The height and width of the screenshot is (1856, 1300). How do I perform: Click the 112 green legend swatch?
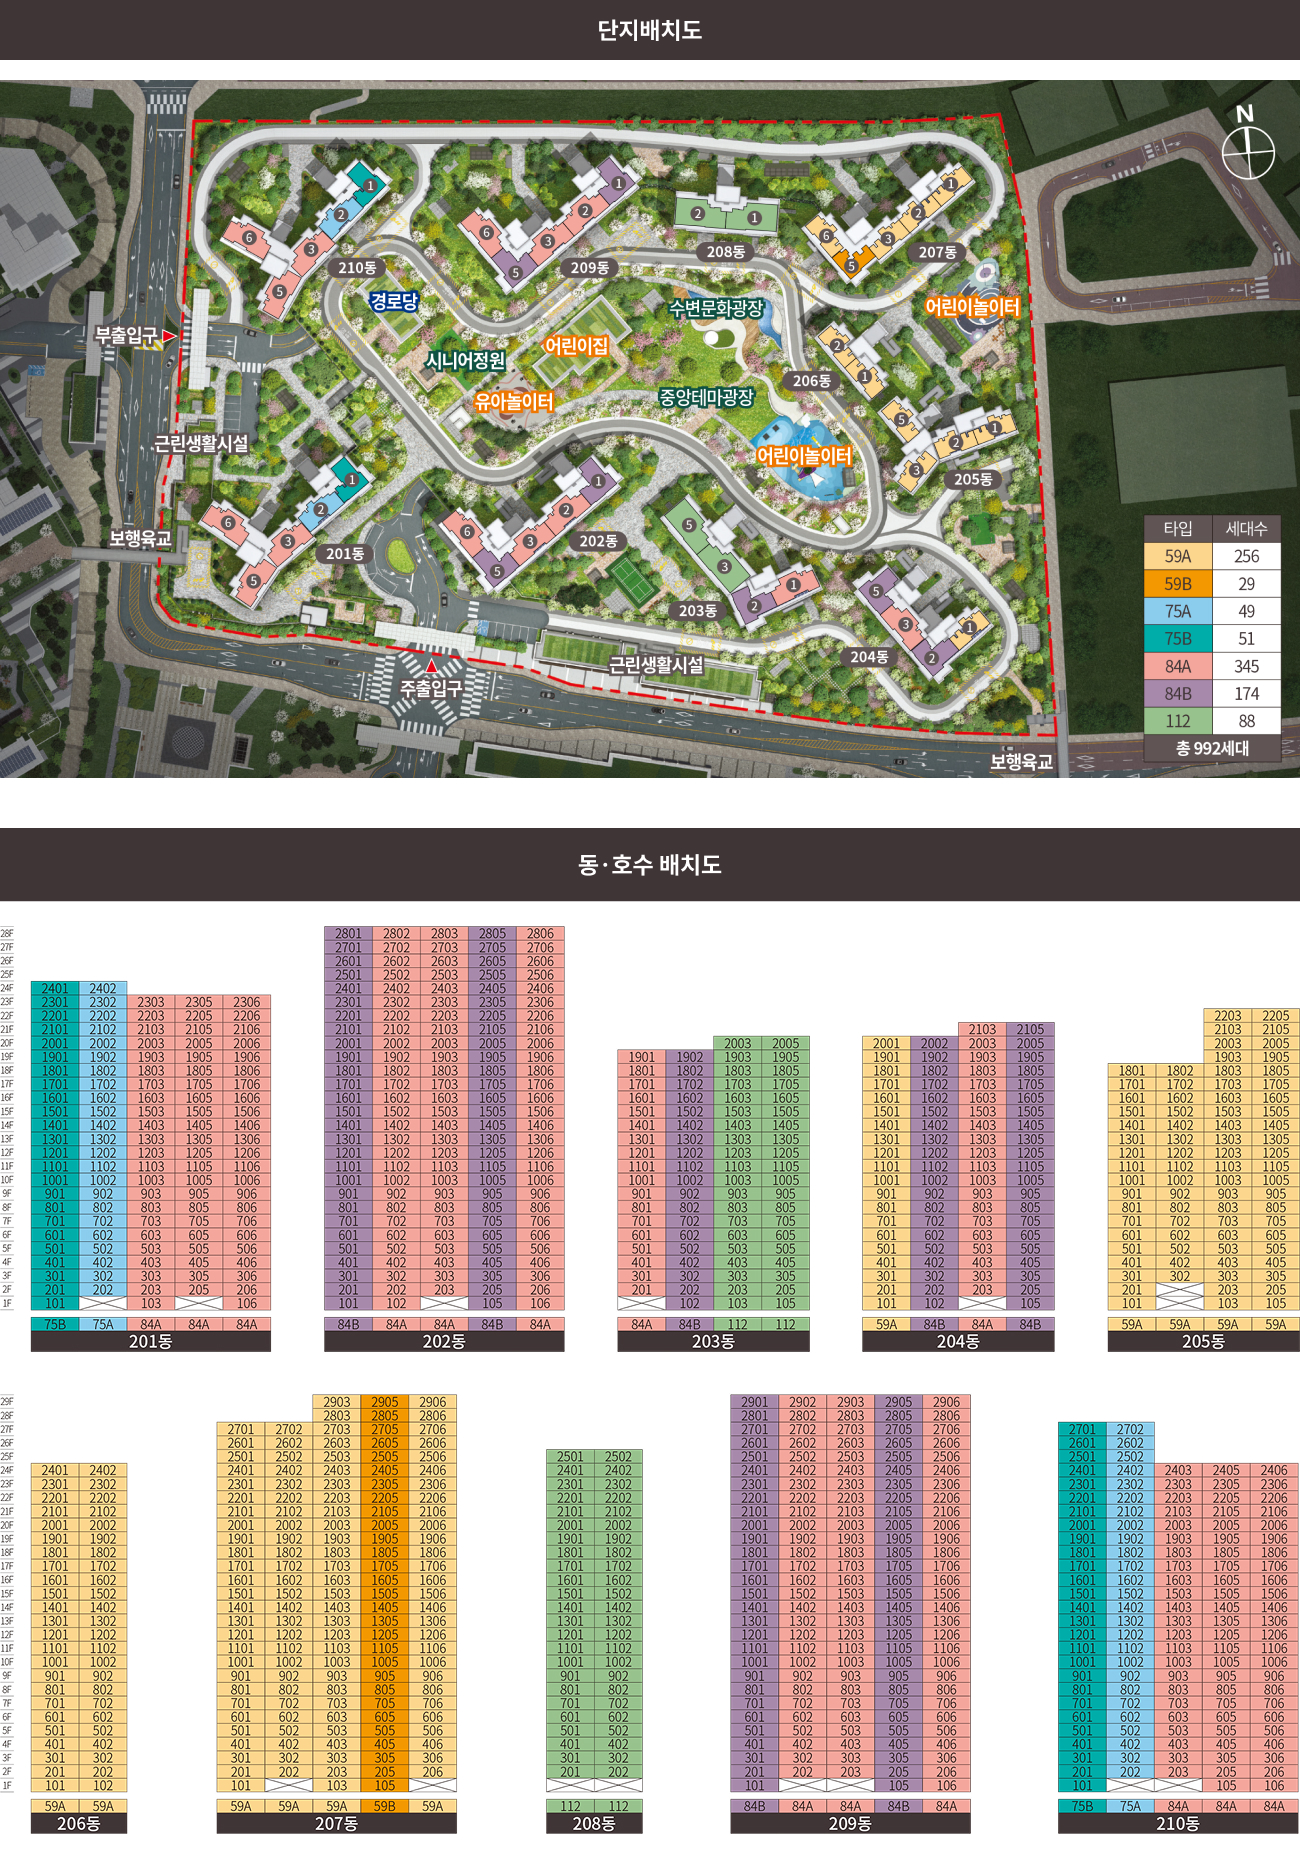[1178, 721]
